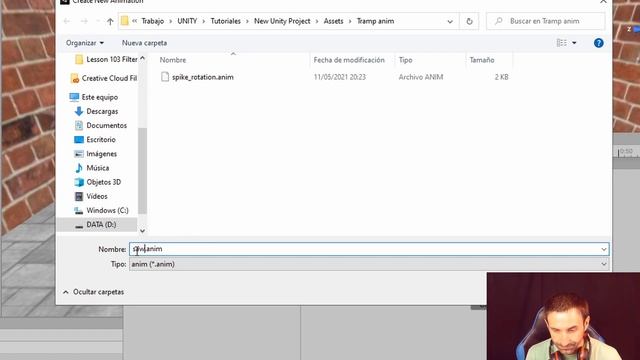Navigate to Assets in breadcrumb

[333, 21]
